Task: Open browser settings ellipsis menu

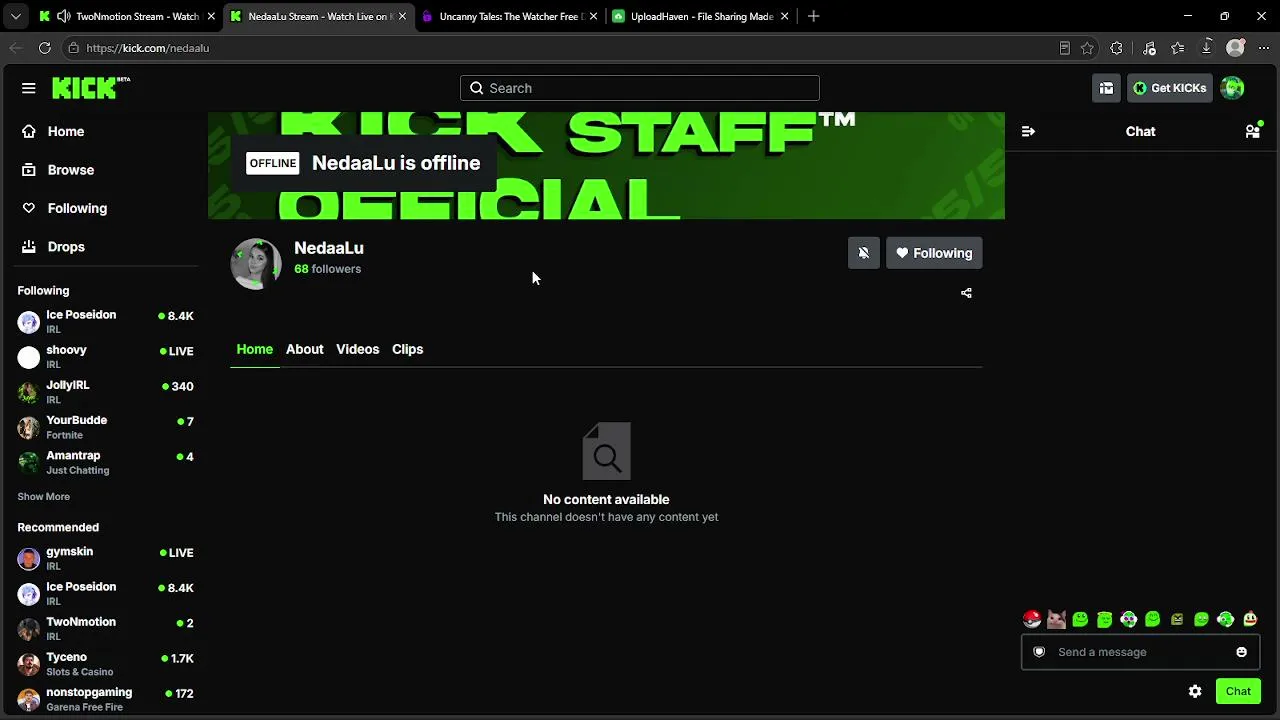Action: coord(1262,48)
